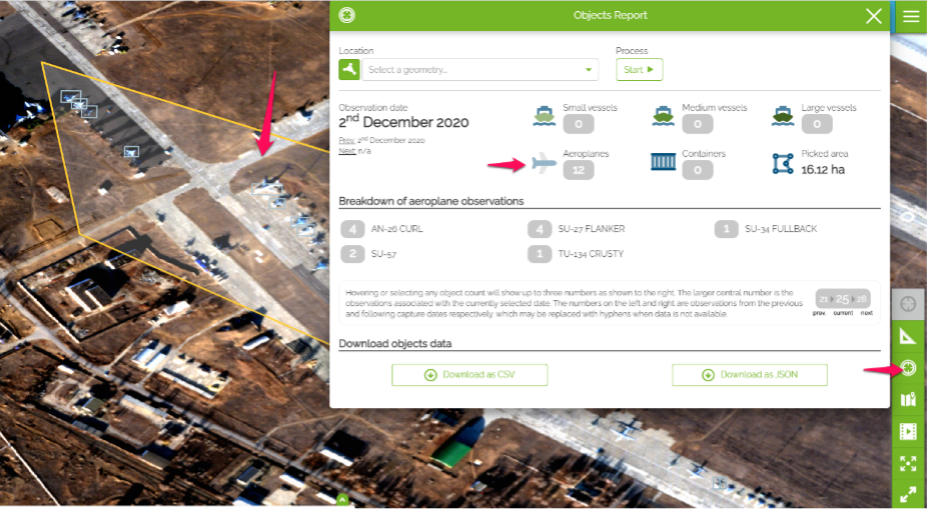Click the SU-27 FLANKER count badge
Viewport: 931px width, 513px height.
click(542, 230)
